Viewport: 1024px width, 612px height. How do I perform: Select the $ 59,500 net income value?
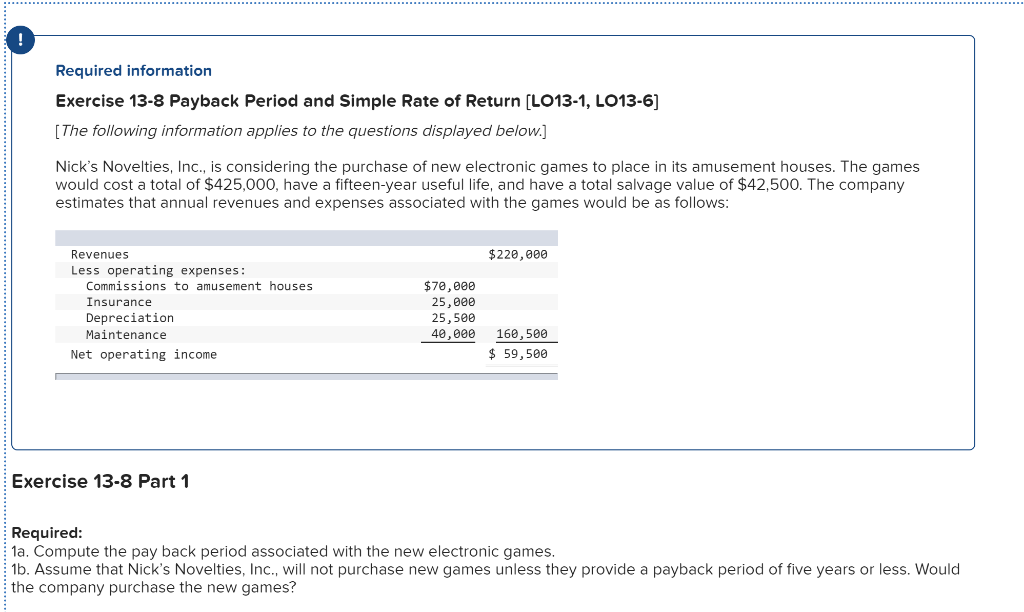[518, 354]
